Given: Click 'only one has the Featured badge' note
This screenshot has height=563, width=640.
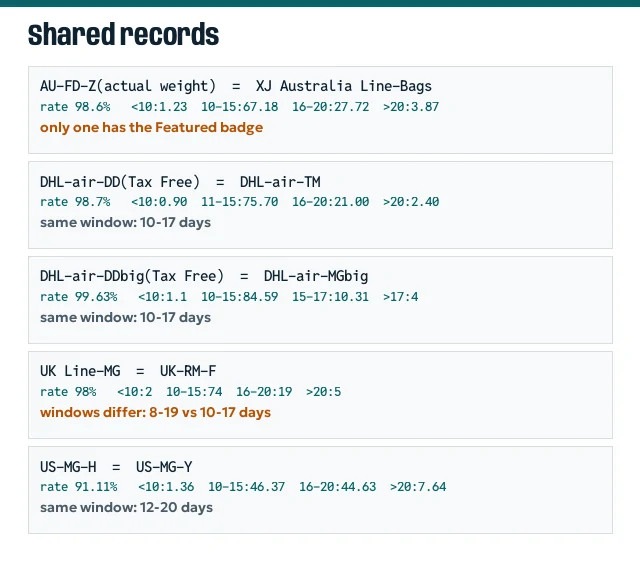Looking at the screenshot, I should [151, 128].
